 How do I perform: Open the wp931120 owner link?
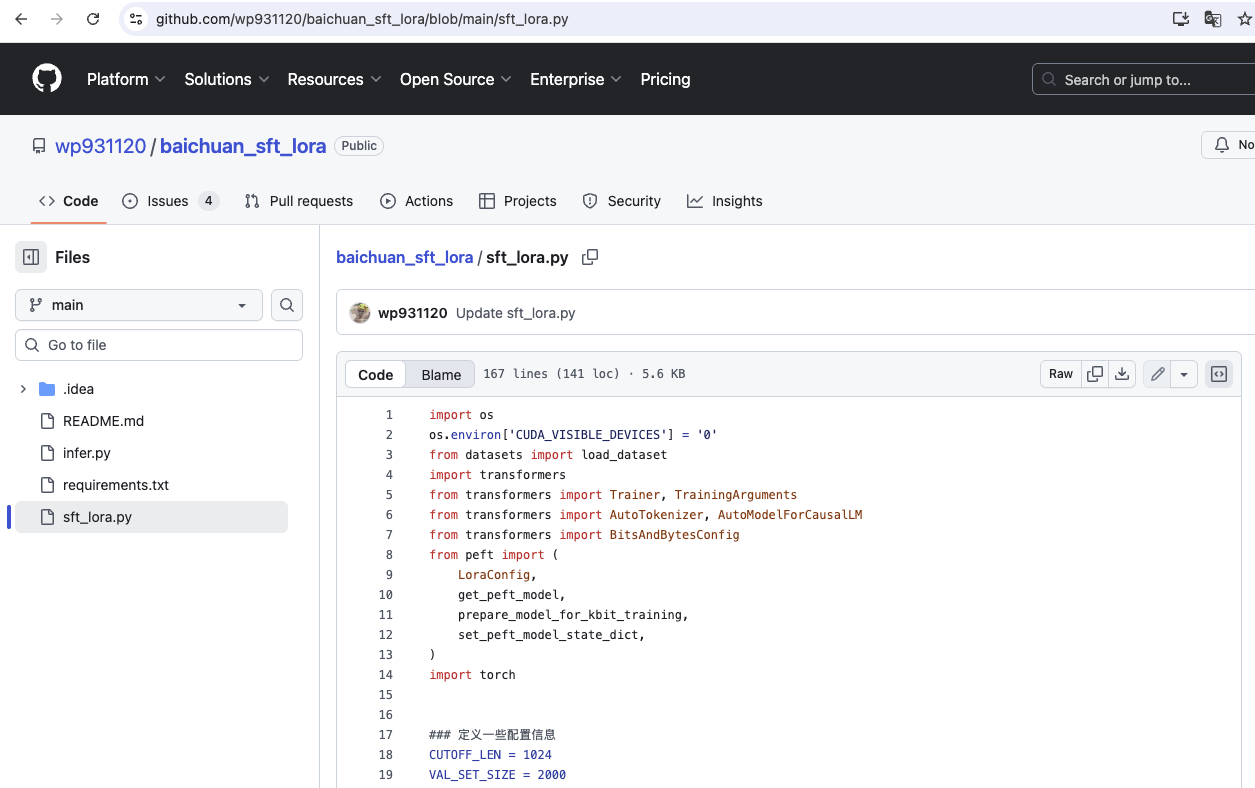click(101, 146)
